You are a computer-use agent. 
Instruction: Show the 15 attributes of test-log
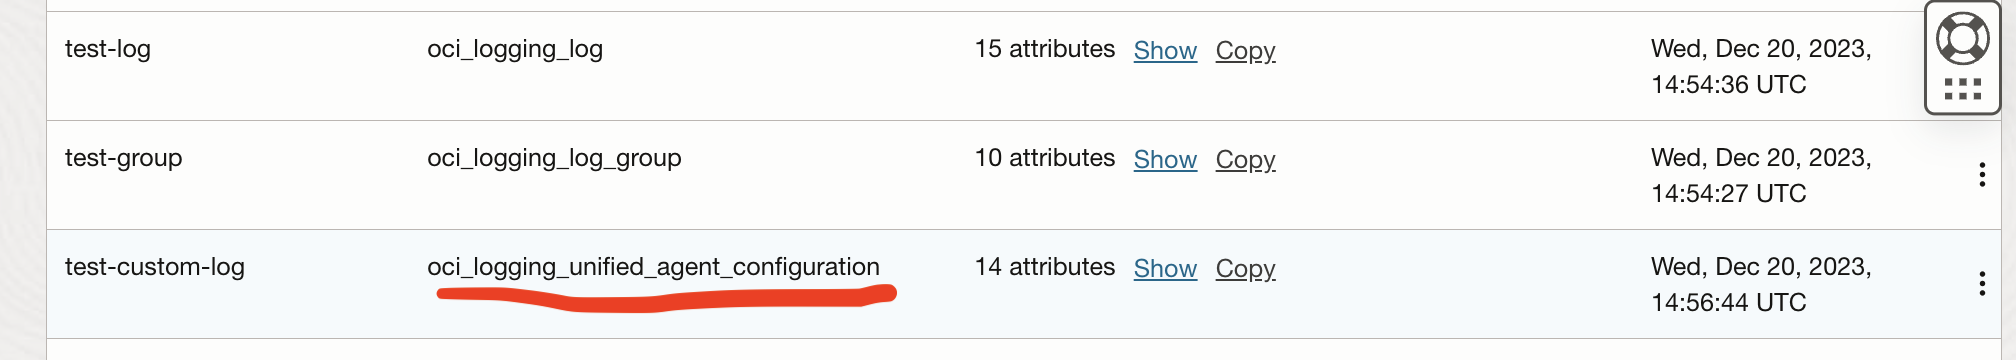1165,50
